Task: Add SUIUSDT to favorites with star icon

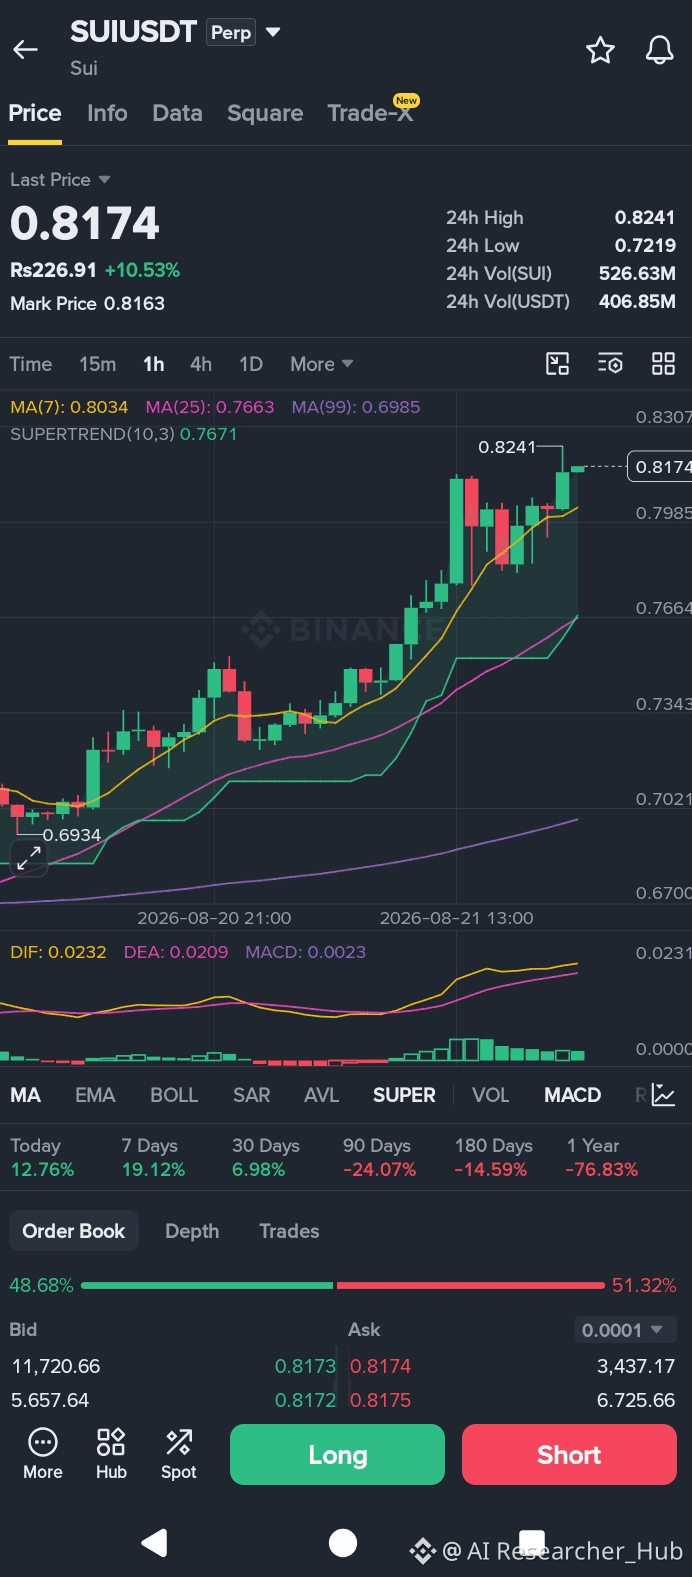Action: click(x=600, y=50)
